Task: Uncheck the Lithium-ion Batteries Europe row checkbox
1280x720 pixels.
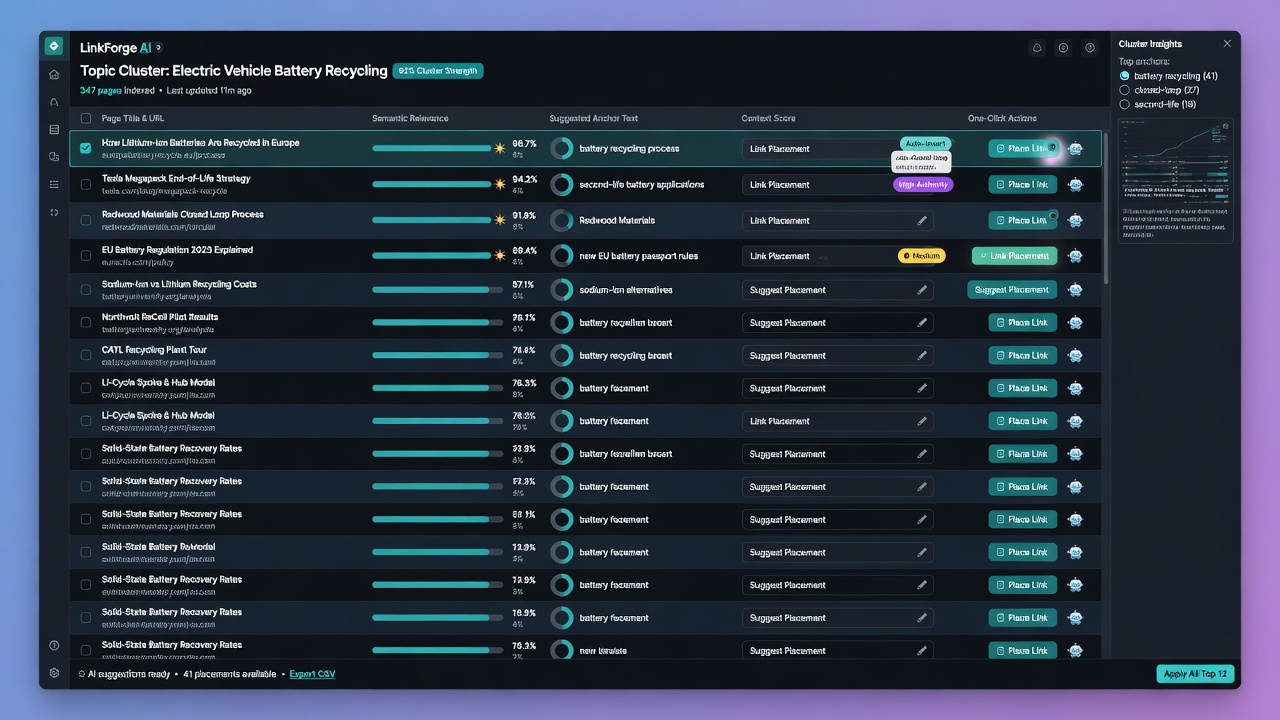Action: [x=85, y=148]
